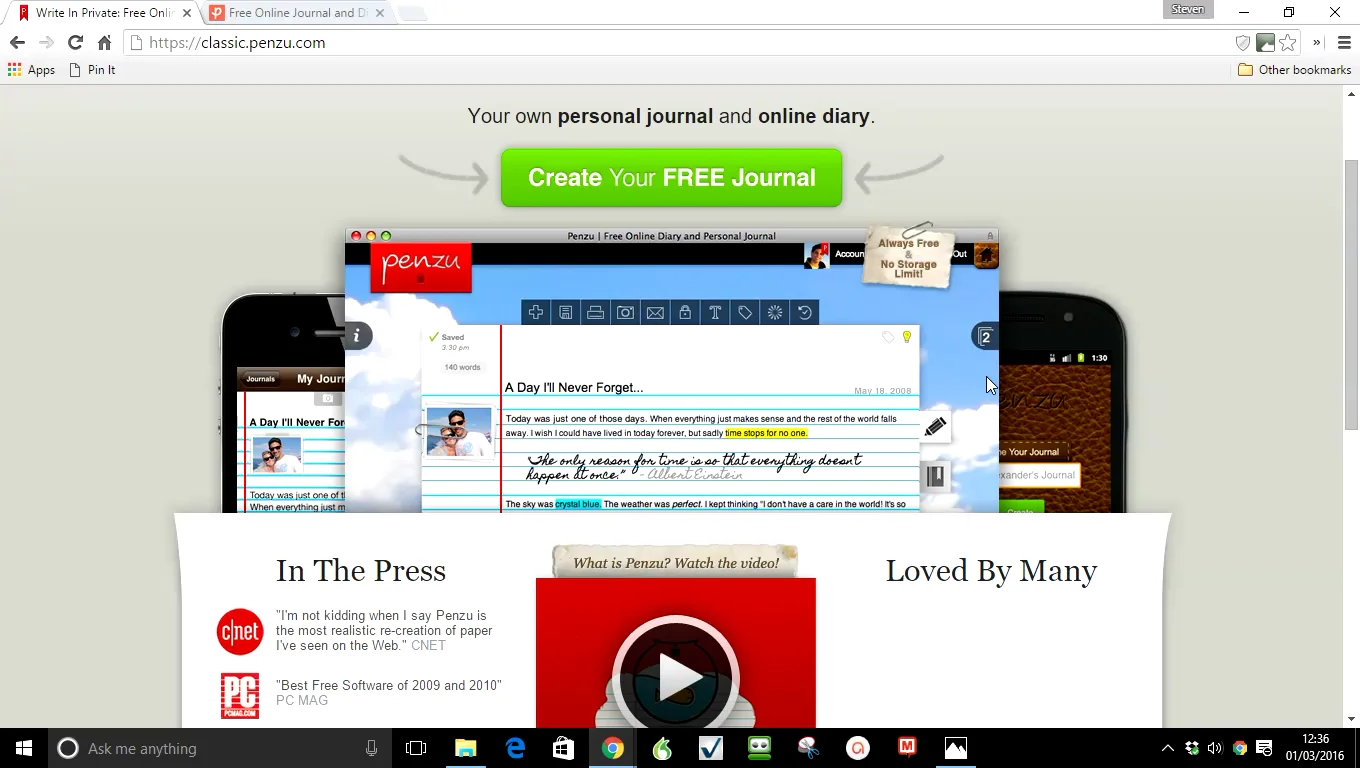The height and width of the screenshot is (768, 1360).
Task: Open the browser home page
Action: point(104,43)
